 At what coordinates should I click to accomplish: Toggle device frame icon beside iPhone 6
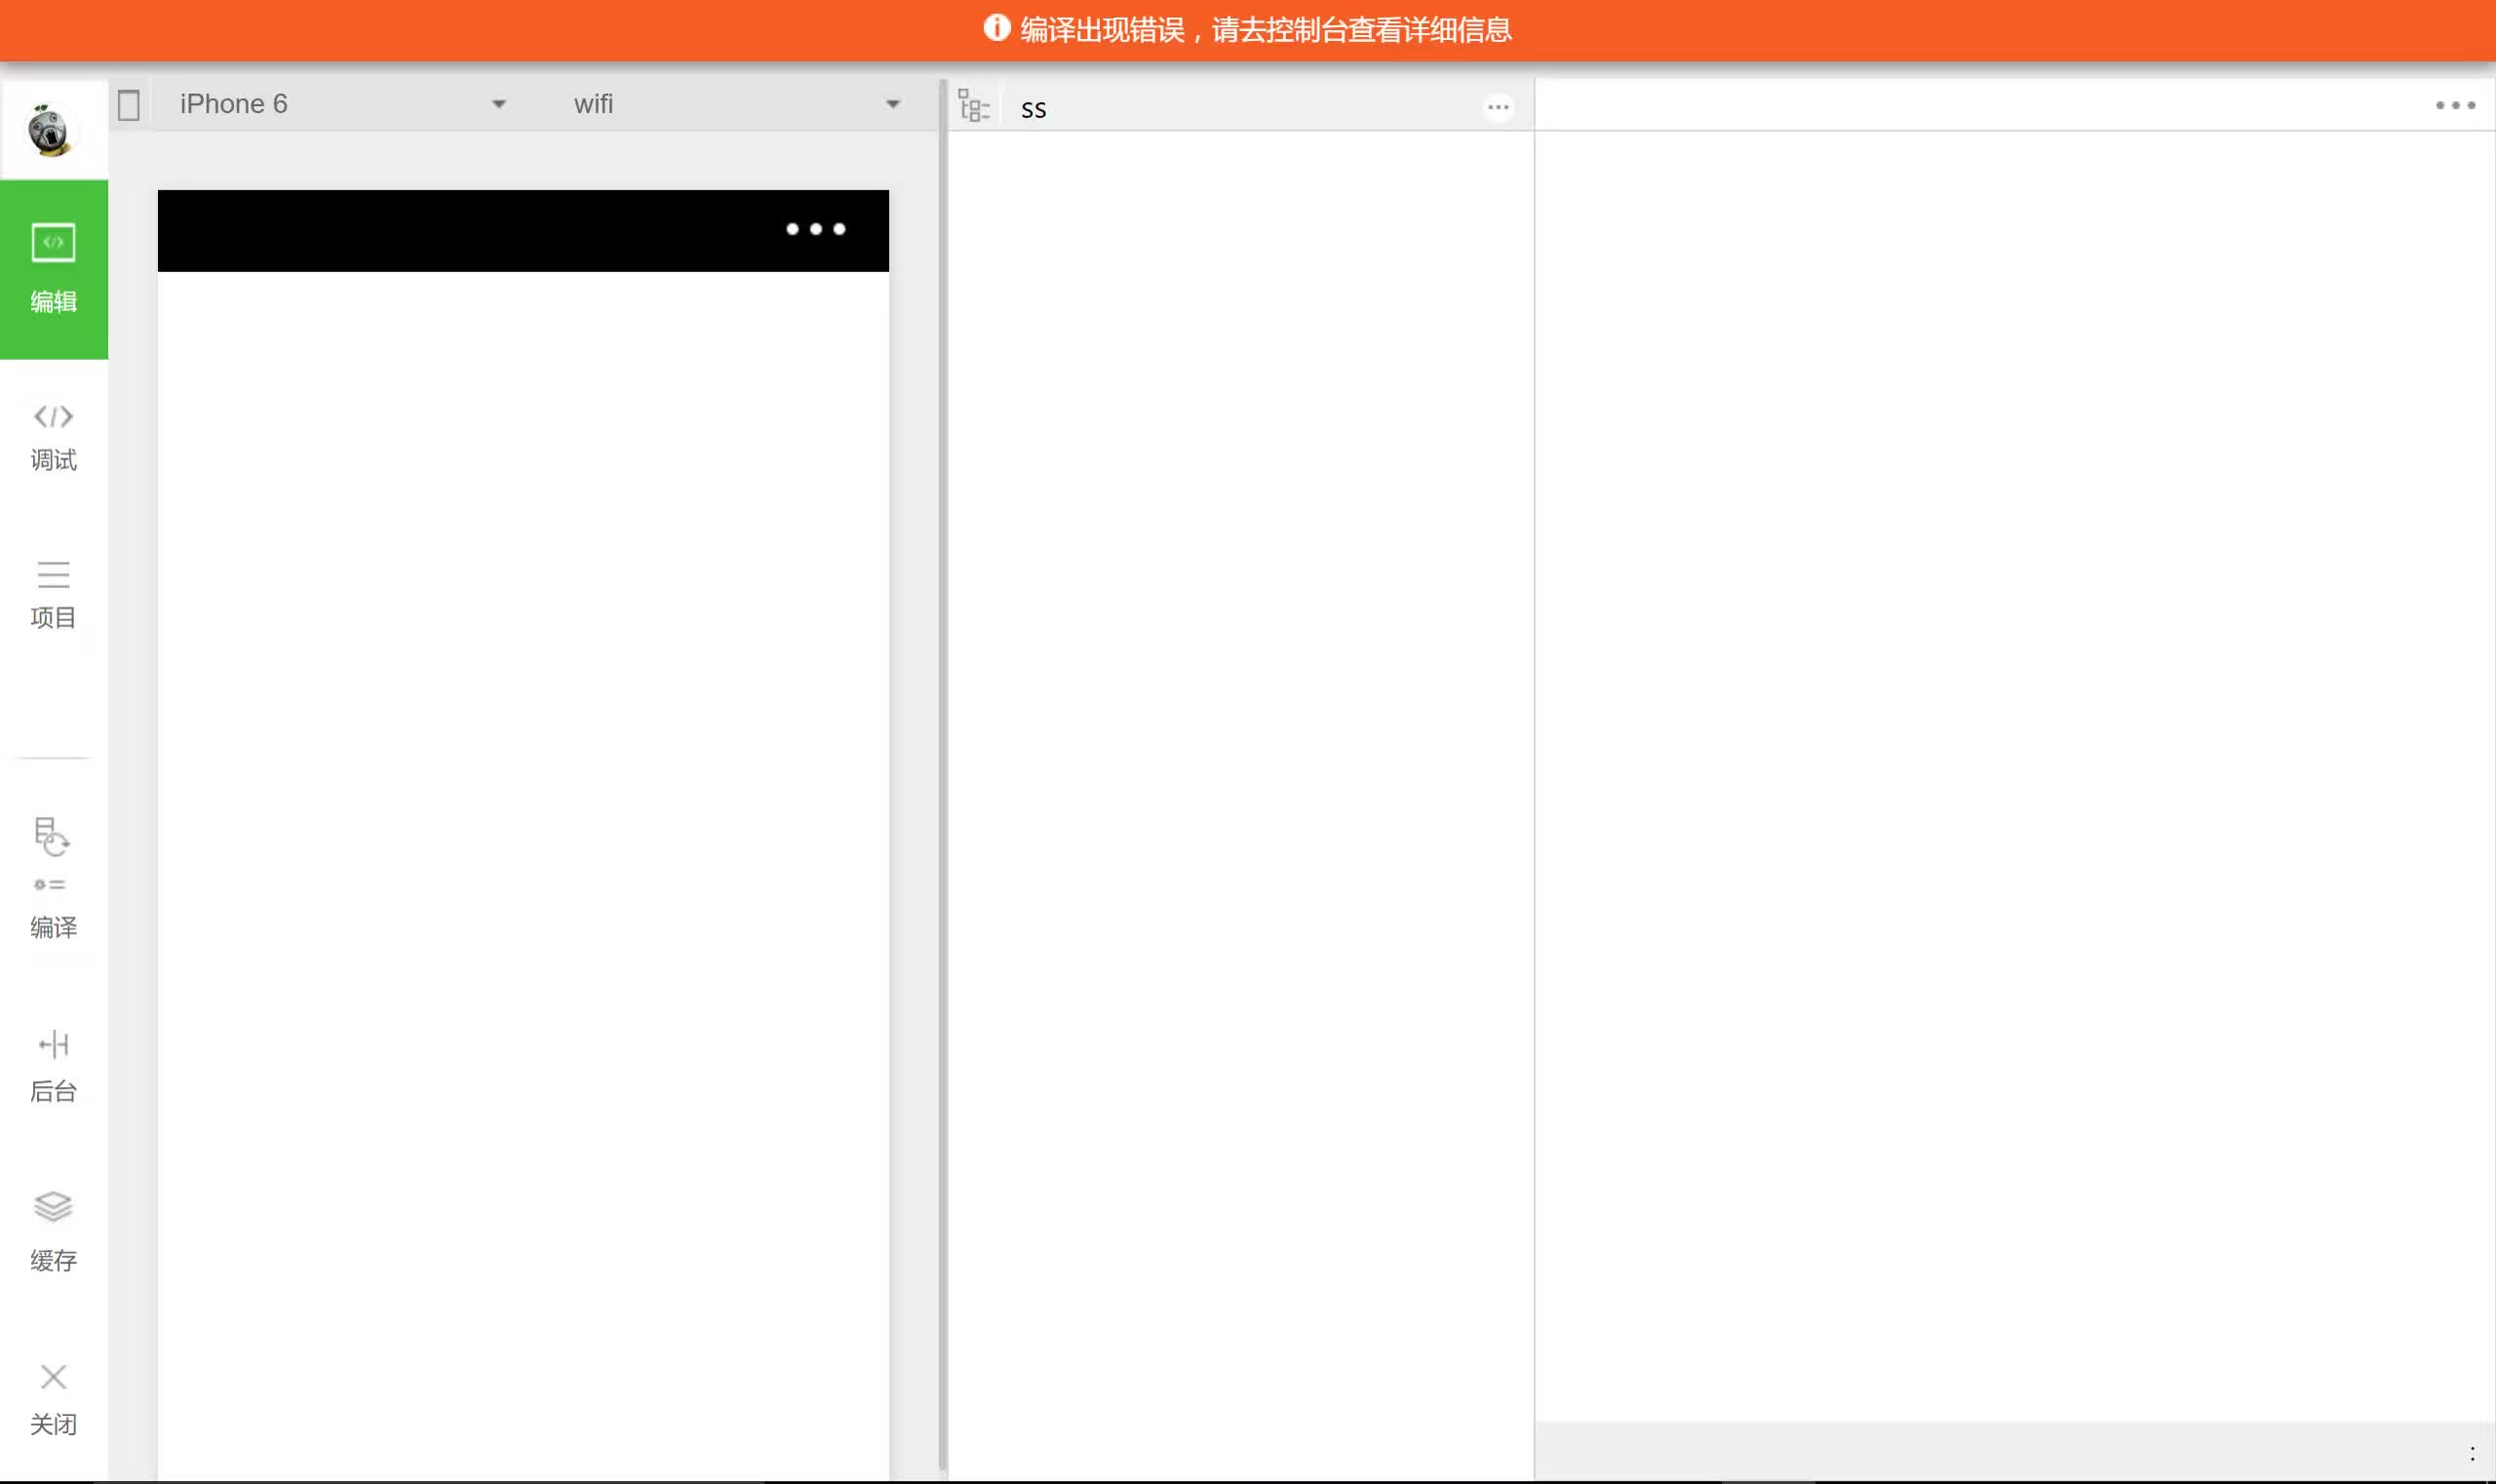pyautogui.click(x=128, y=105)
